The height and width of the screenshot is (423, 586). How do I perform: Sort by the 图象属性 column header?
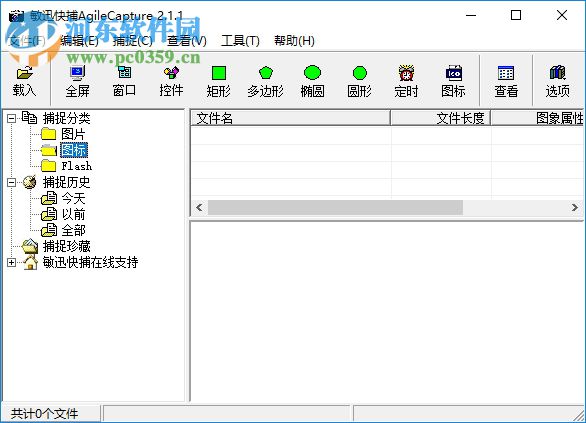tap(537, 118)
